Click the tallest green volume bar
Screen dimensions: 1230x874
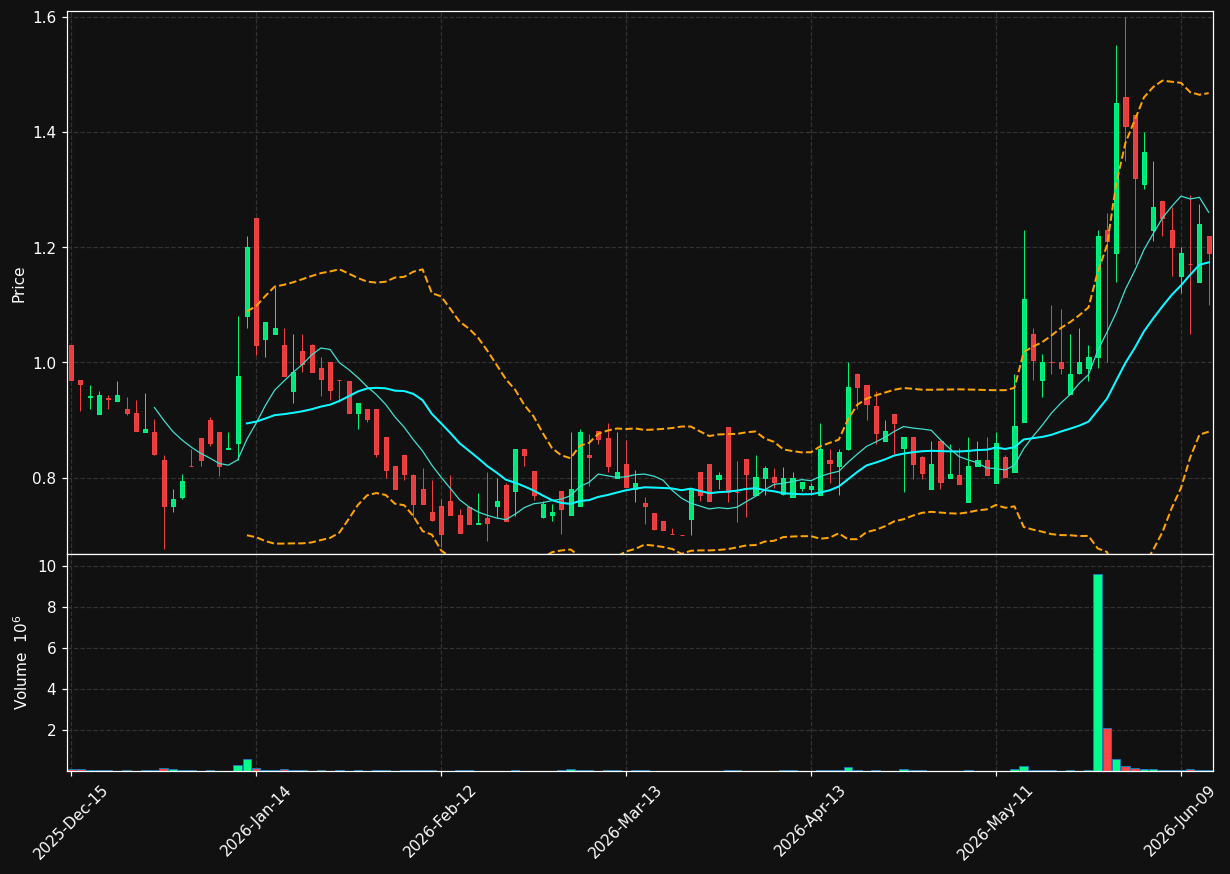(1097, 672)
